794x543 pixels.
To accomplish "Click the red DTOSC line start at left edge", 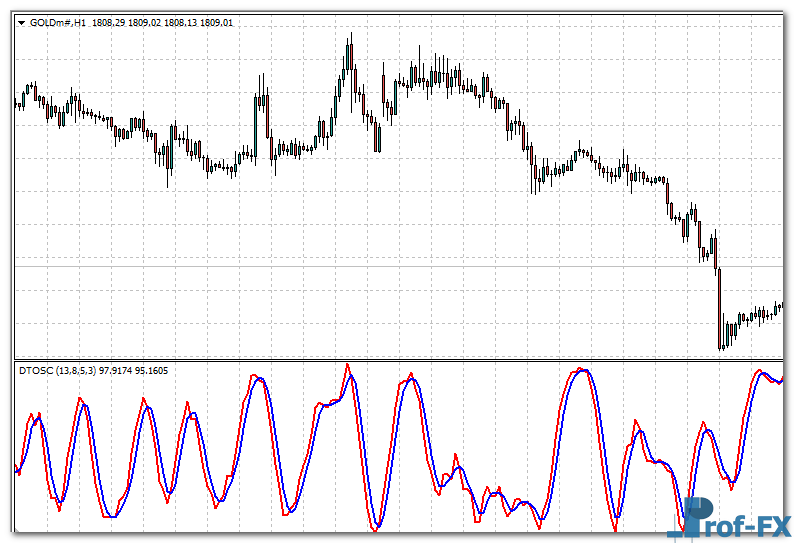I will 17,468.
